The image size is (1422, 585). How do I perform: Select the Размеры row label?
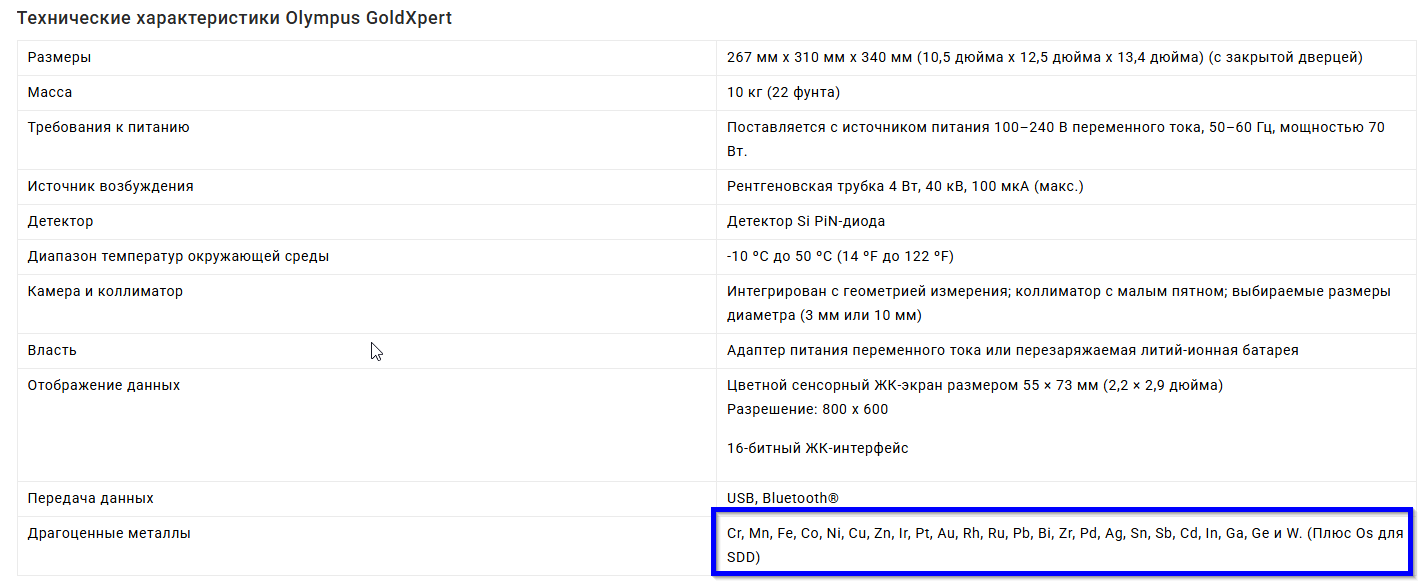(59, 58)
